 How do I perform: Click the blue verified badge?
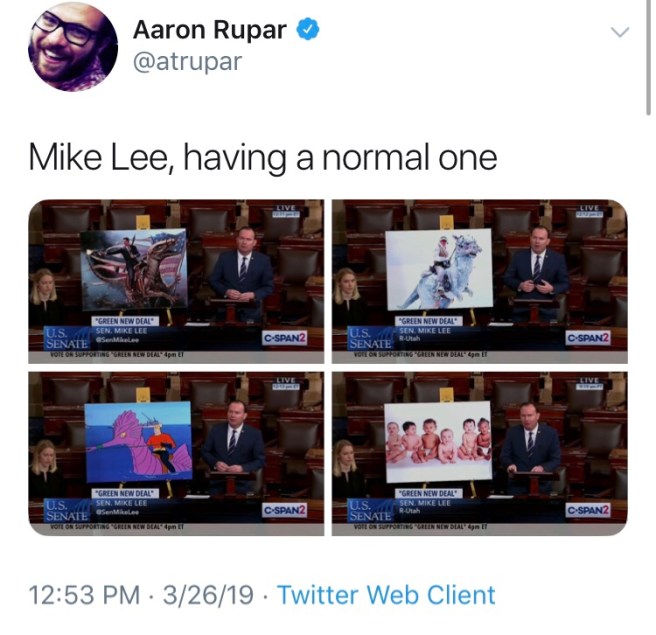pyautogui.click(x=308, y=29)
